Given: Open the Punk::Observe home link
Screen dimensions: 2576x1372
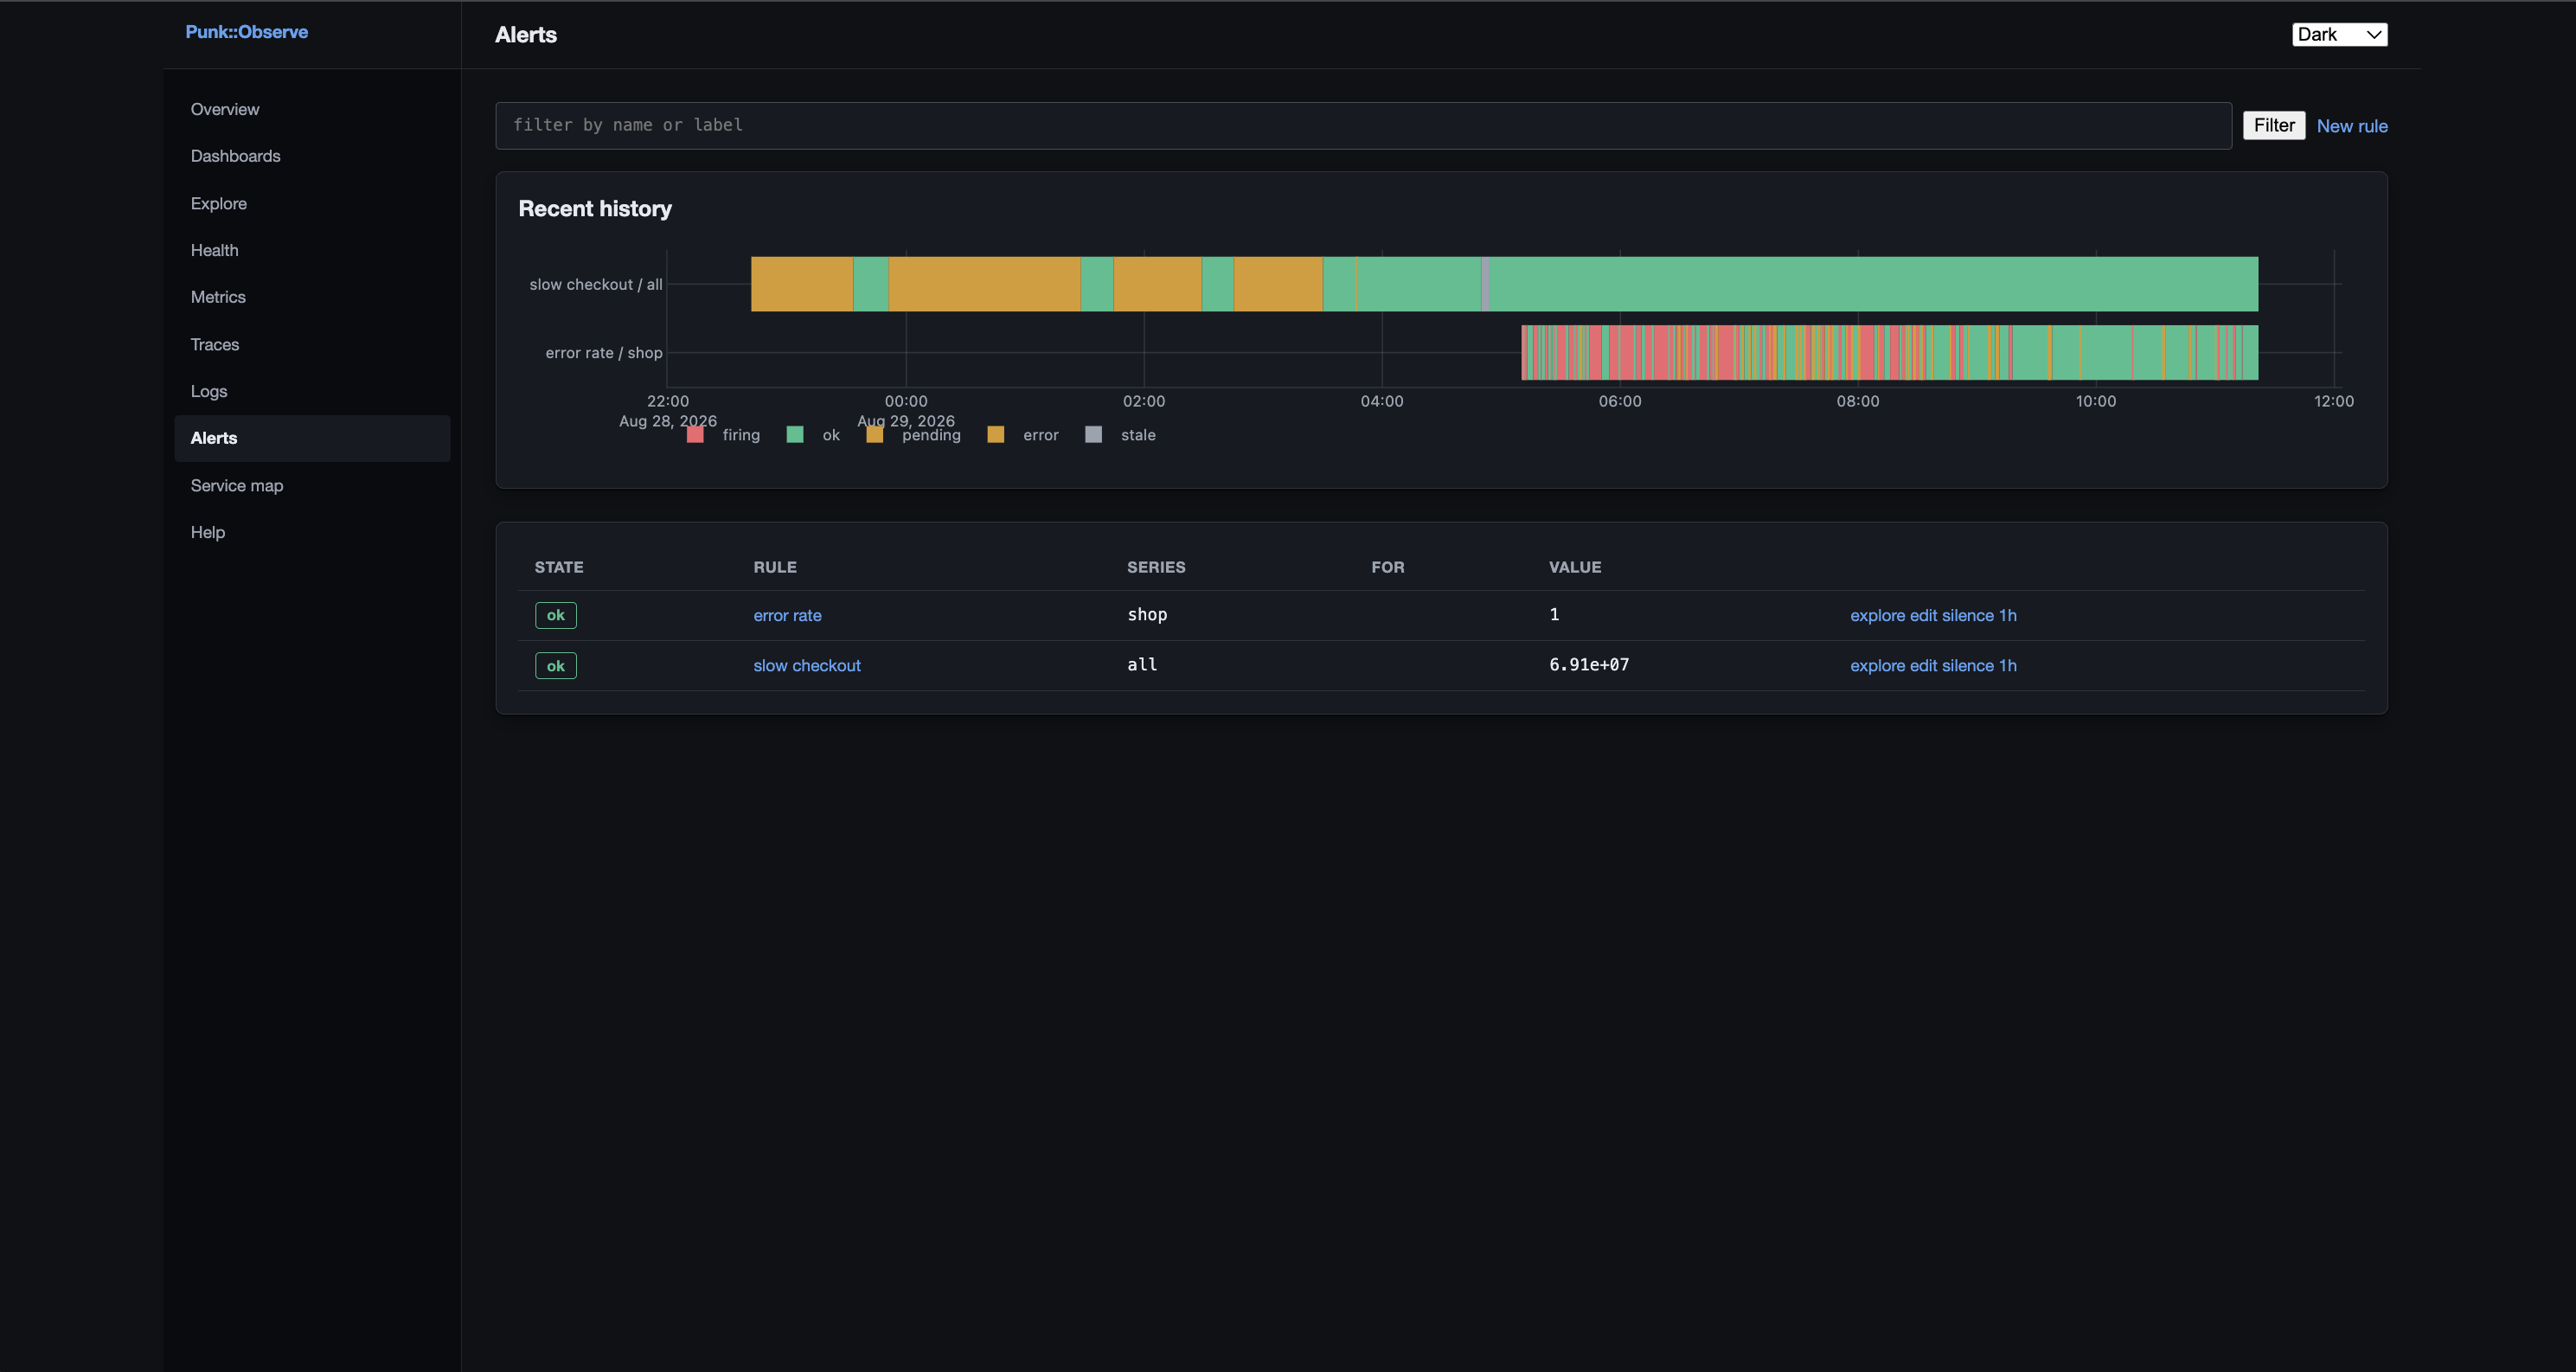Looking at the screenshot, I should pyautogui.click(x=246, y=32).
